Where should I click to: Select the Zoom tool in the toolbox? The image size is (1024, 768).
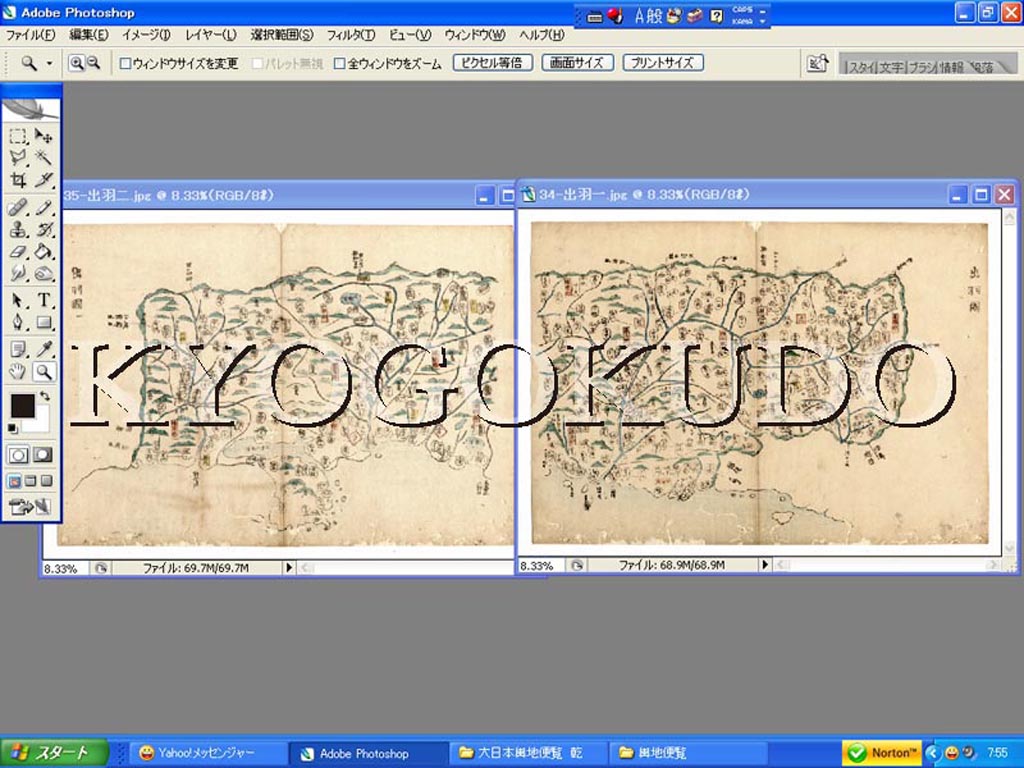pyautogui.click(x=43, y=372)
